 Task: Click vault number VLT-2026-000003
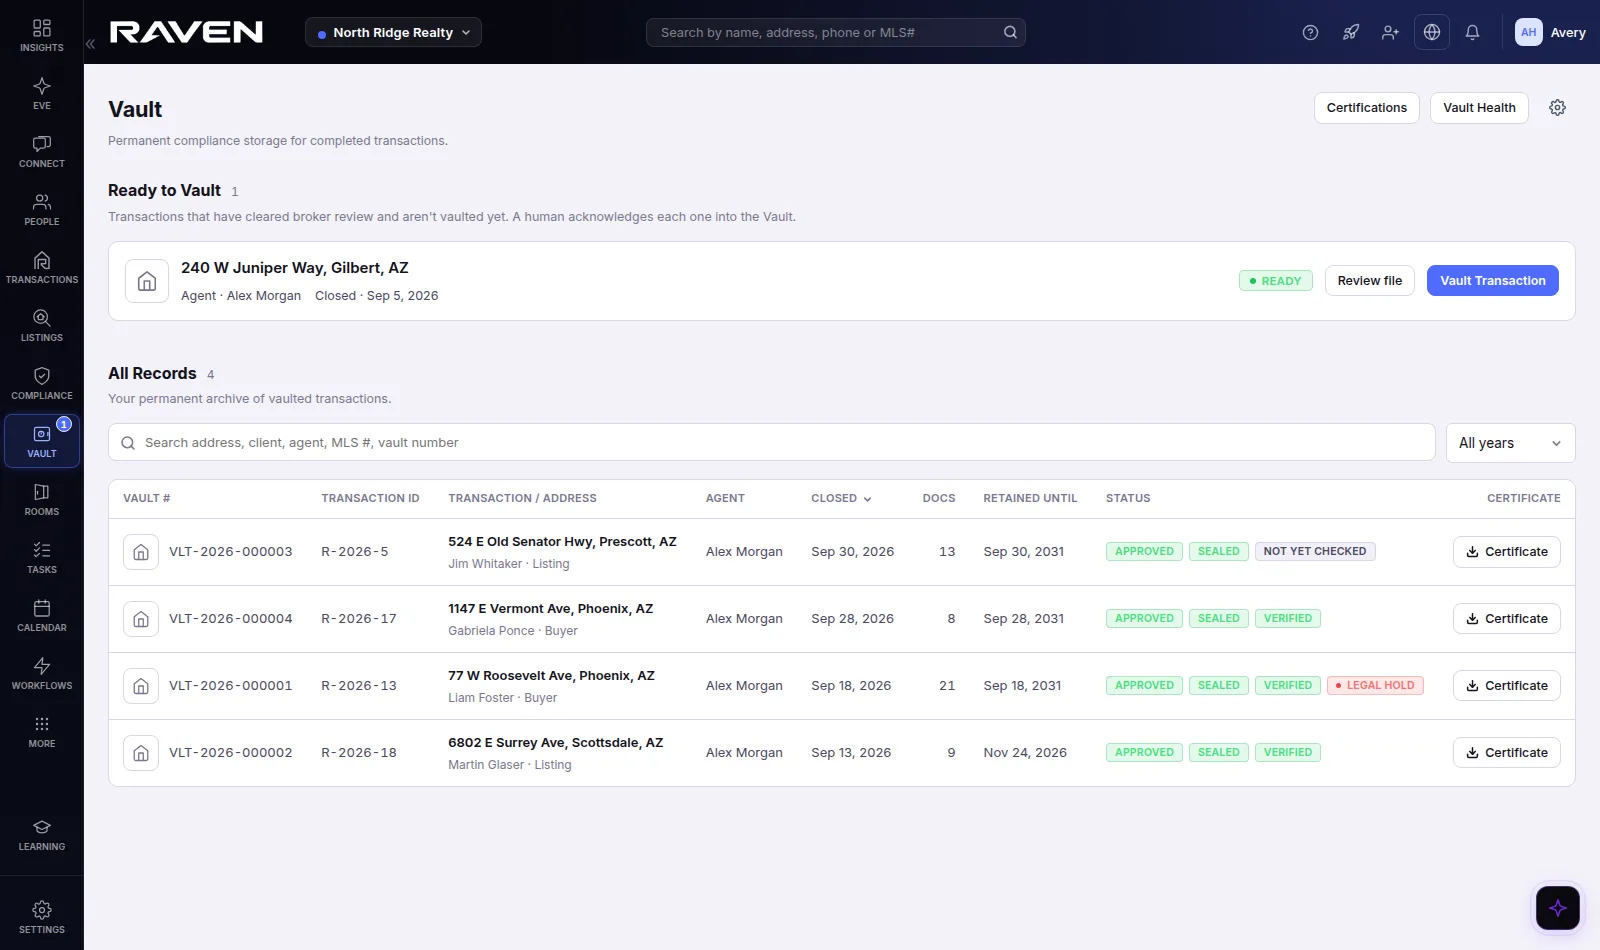coord(230,552)
